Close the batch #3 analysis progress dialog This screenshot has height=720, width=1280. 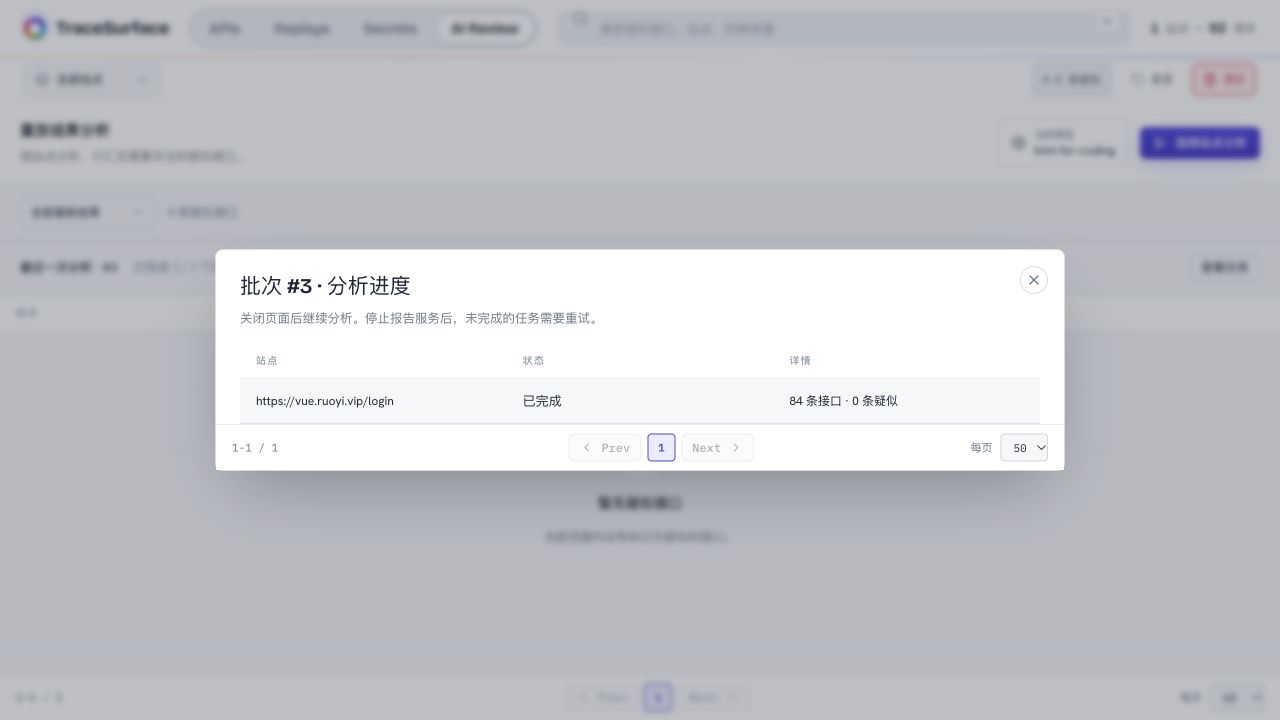click(x=1033, y=280)
